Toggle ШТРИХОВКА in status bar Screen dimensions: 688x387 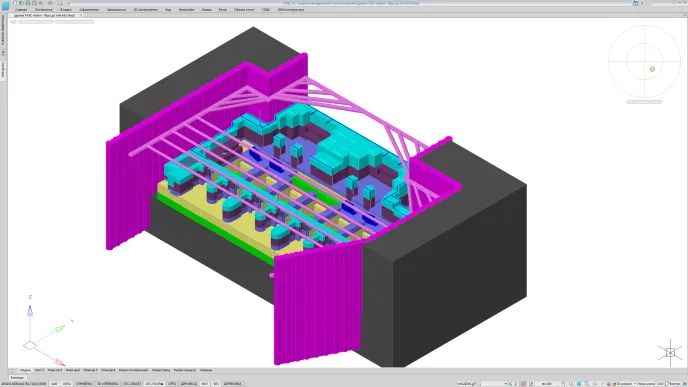(x=233, y=383)
